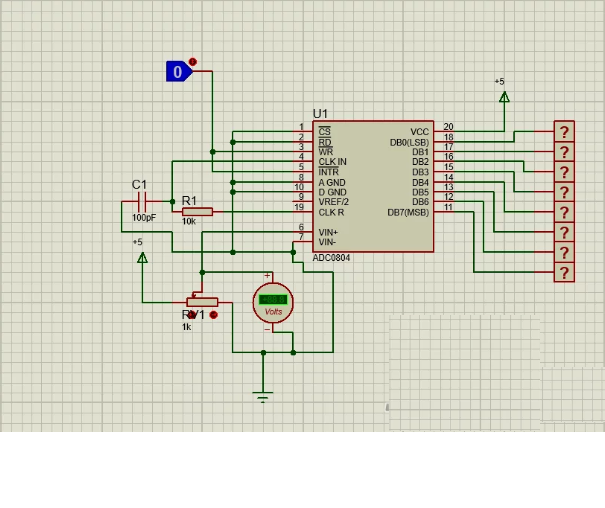Select the logic probe wired to DB2
Screen dimensions: 605x508
pos(564,172)
